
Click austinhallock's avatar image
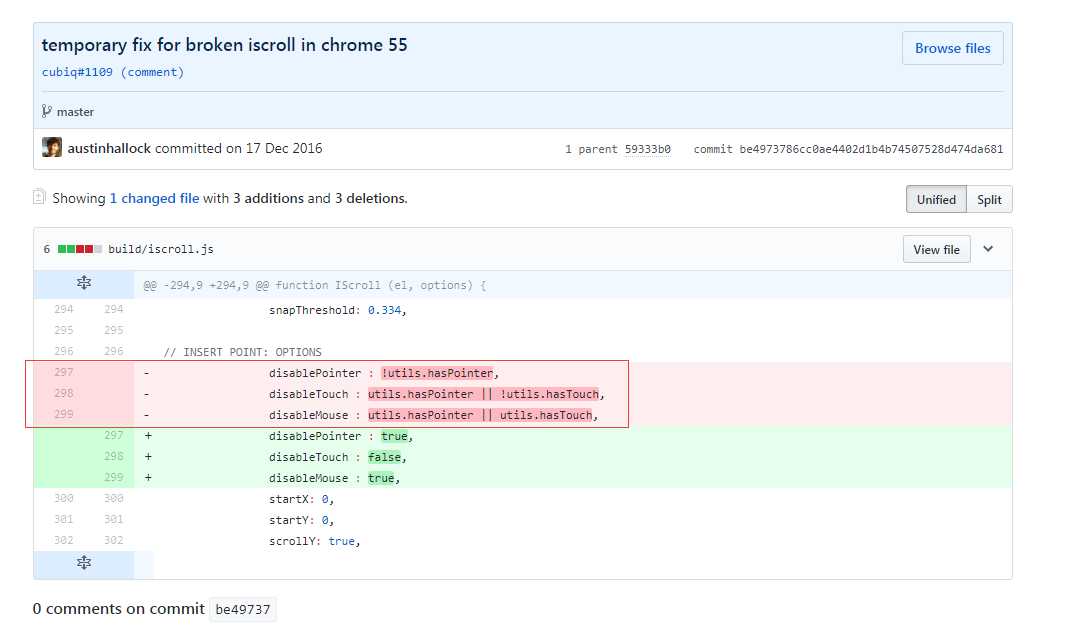52,148
